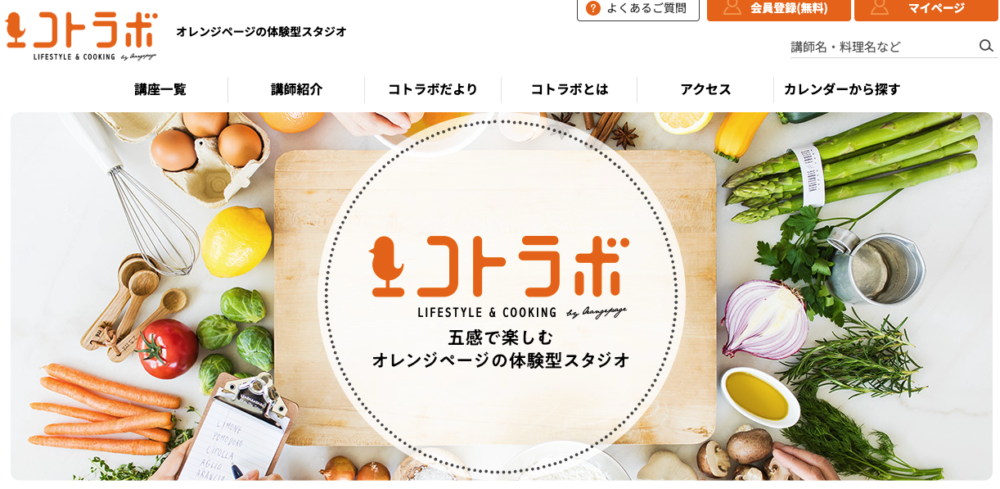Open the 講座一覧 menu item
This screenshot has width=1000, height=489.
tap(160, 90)
